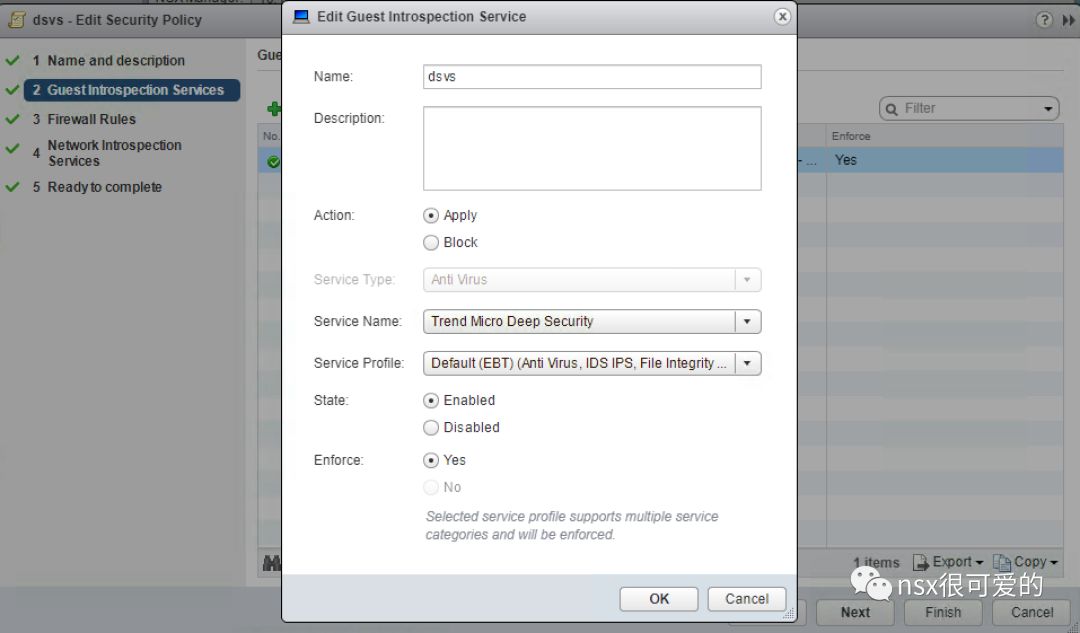The width and height of the screenshot is (1080, 633).
Task: Select the Enforce No radio button
Action: click(430, 488)
